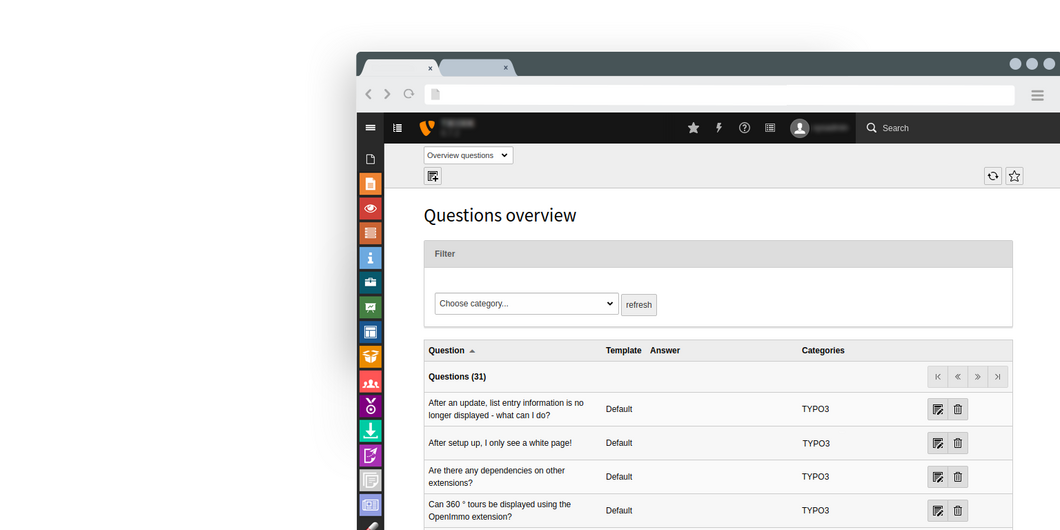Delete the 'After setup up' question
This screenshot has height=530, width=1060.
[x=958, y=443]
